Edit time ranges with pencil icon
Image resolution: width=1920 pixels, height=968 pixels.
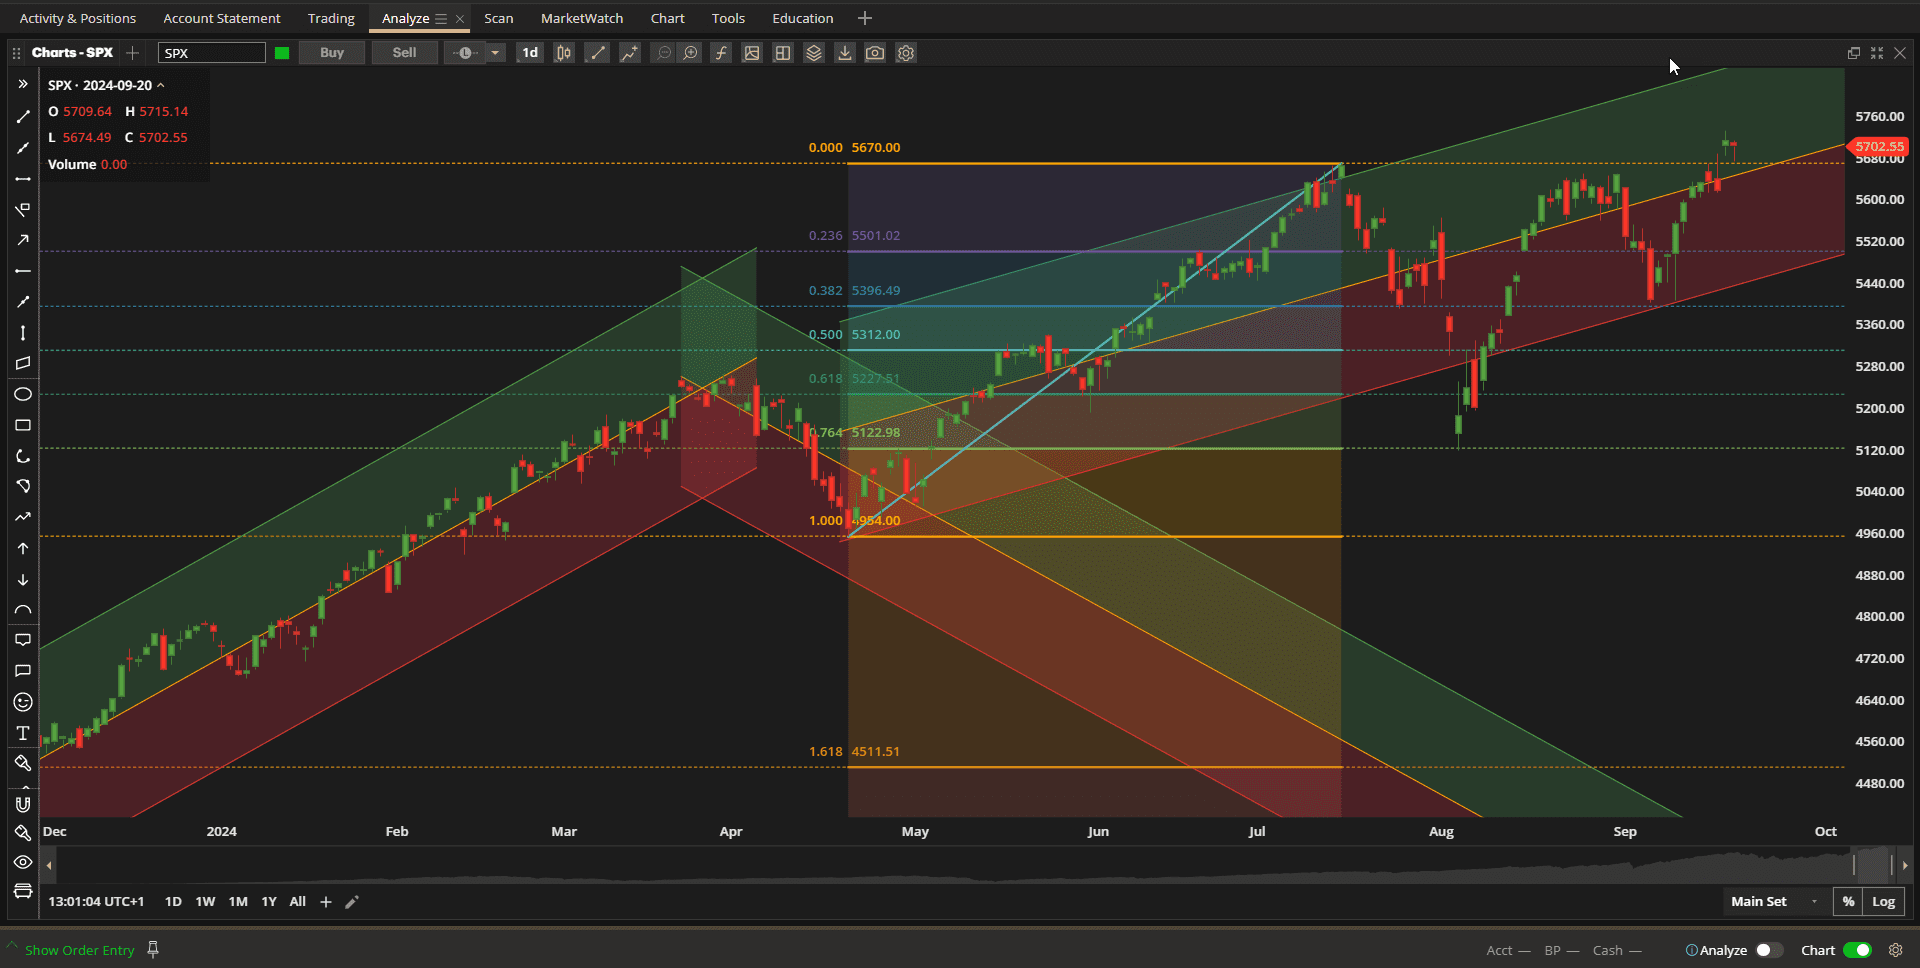(352, 902)
